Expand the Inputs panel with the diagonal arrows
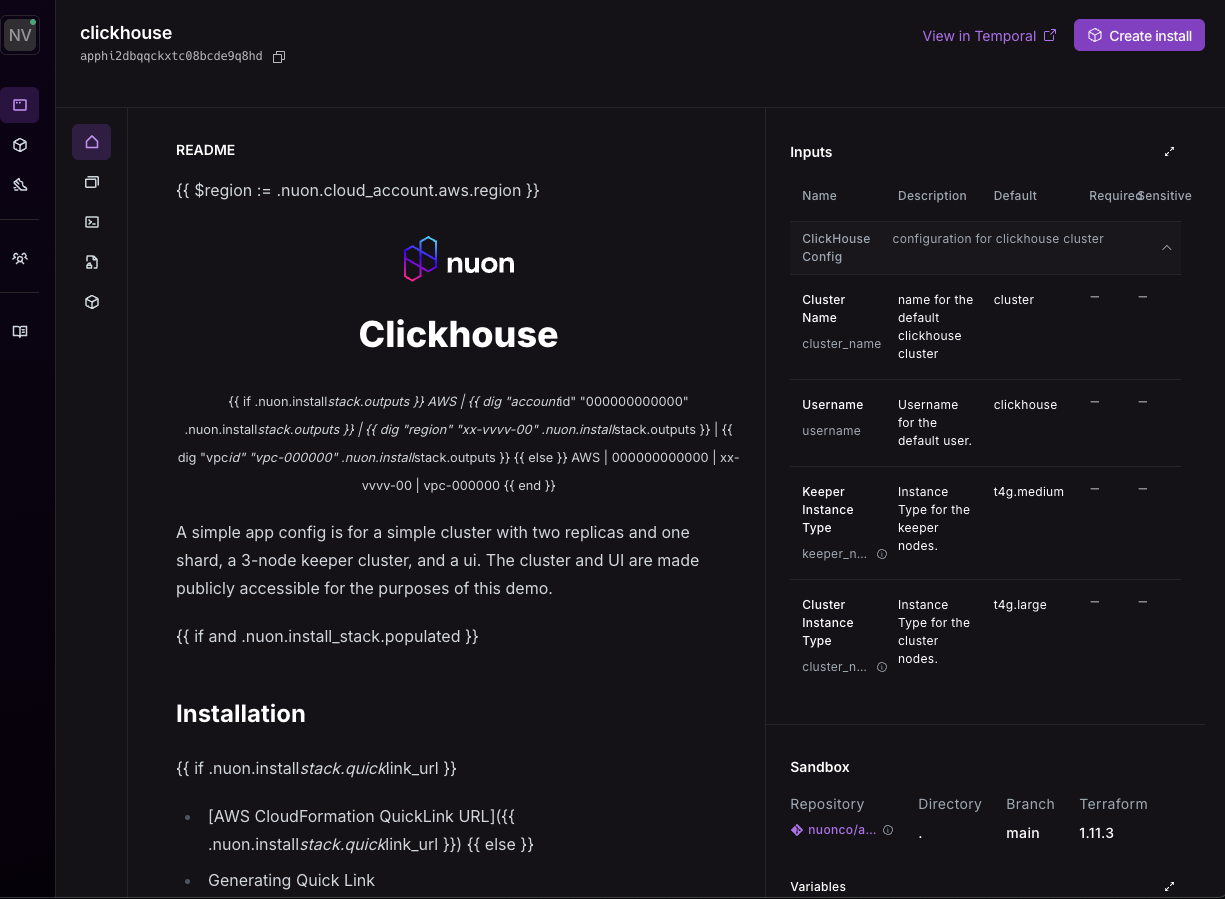This screenshot has height=899, width=1225. point(1169,151)
